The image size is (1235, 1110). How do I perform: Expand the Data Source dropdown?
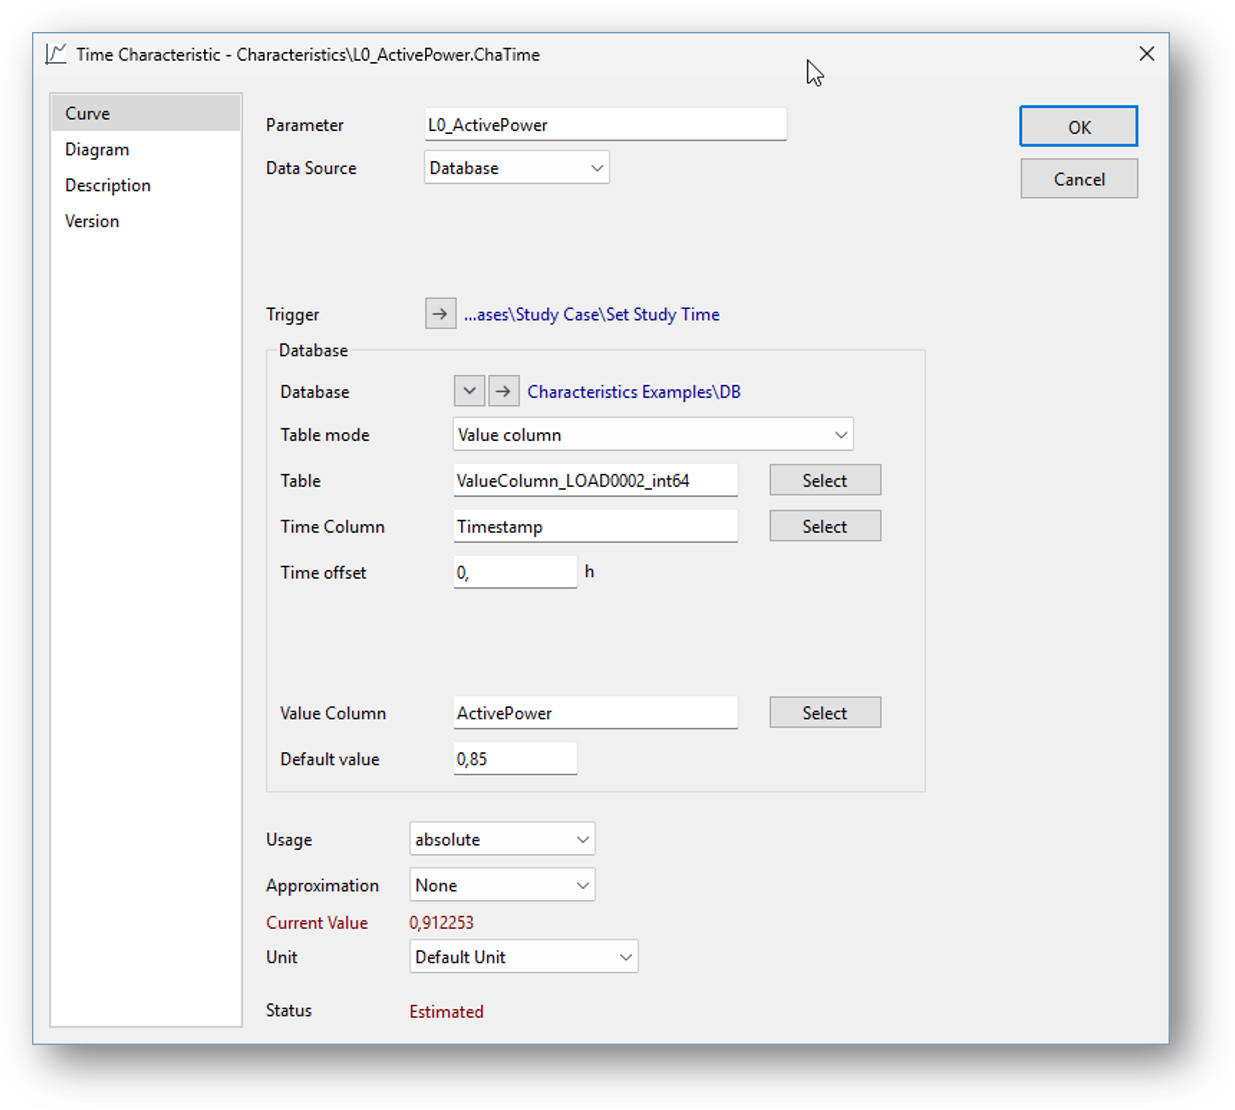516,168
